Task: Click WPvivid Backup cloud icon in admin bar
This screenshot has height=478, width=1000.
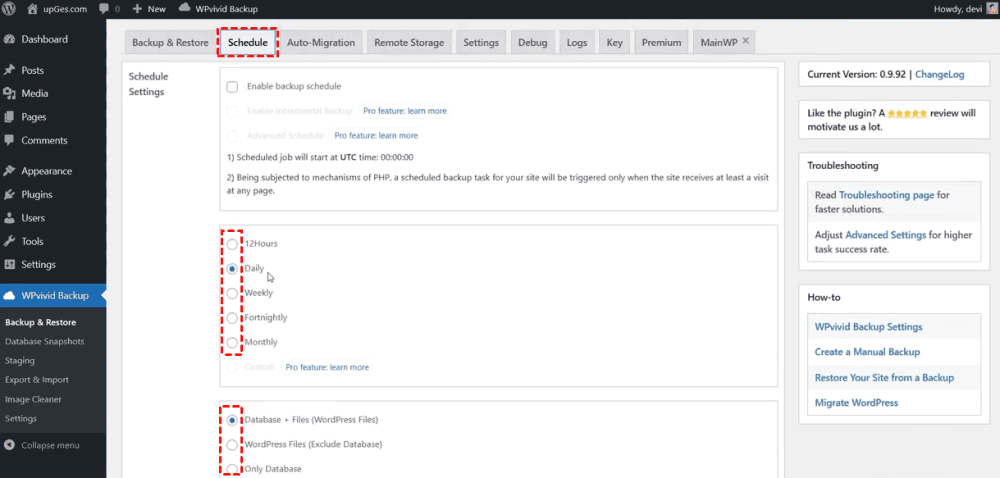Action: 184,8
